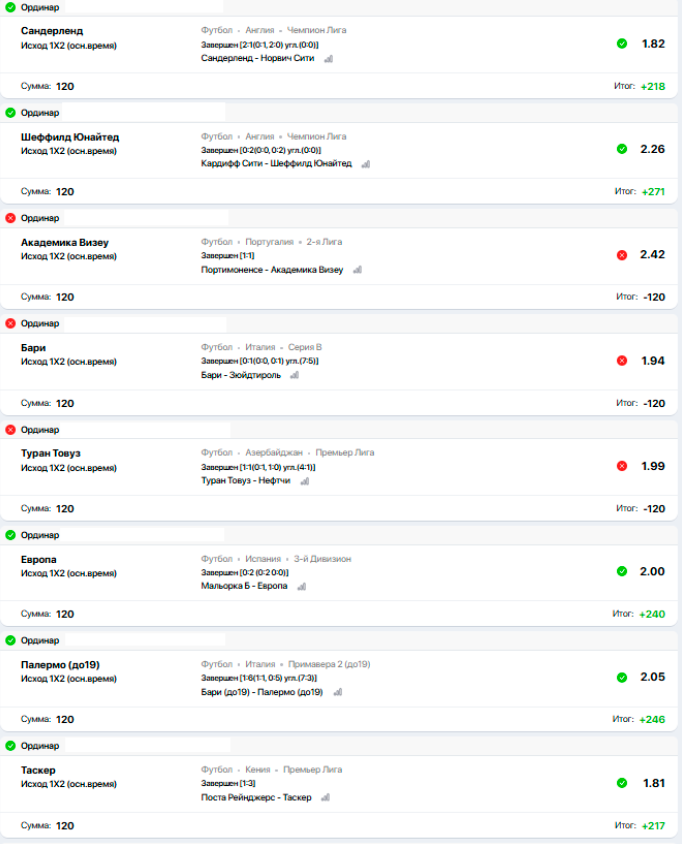Click stats icon next to Поста Рейнджерс - Таскер
682x844 pixels.
point(326,798)
